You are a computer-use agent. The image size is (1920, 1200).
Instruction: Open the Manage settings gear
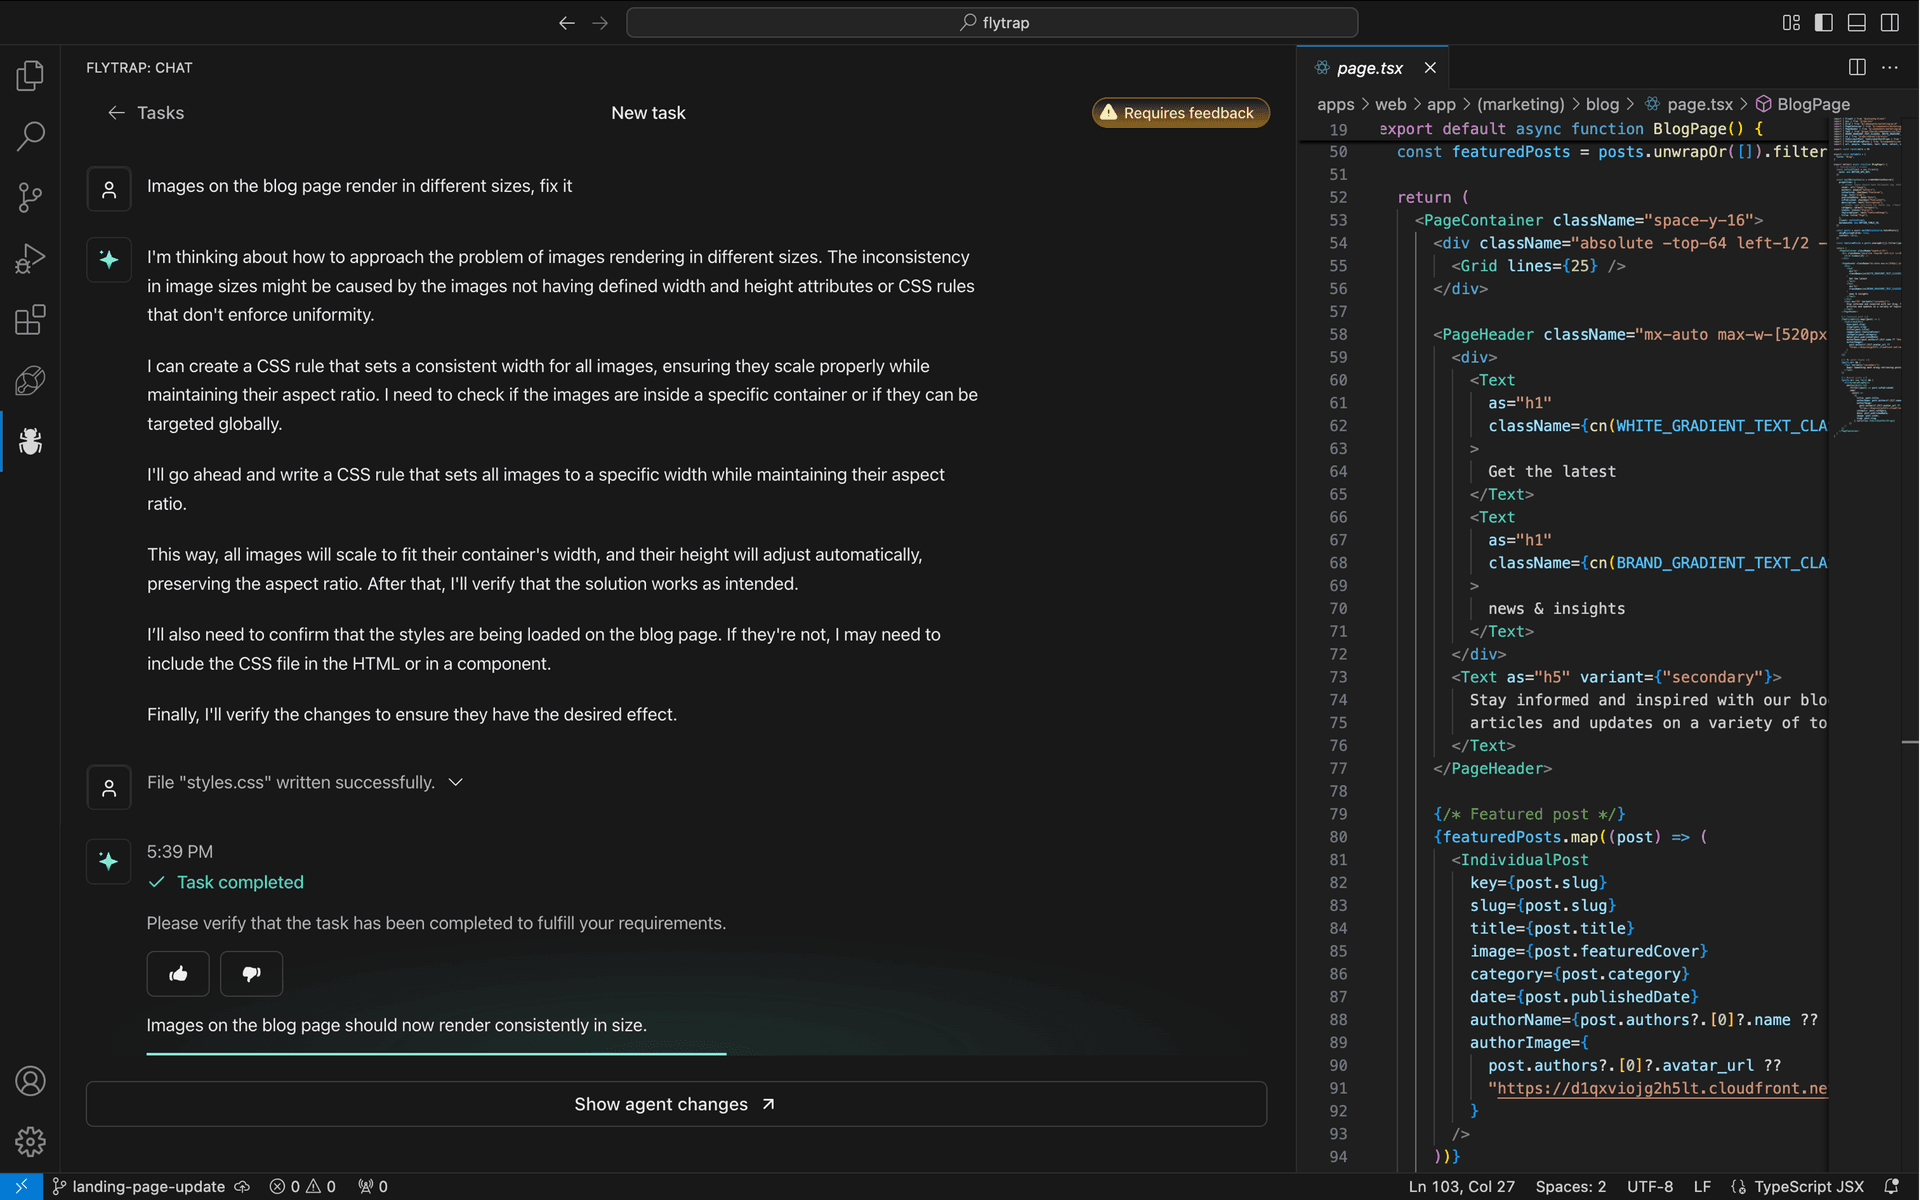click(30, 1141)
